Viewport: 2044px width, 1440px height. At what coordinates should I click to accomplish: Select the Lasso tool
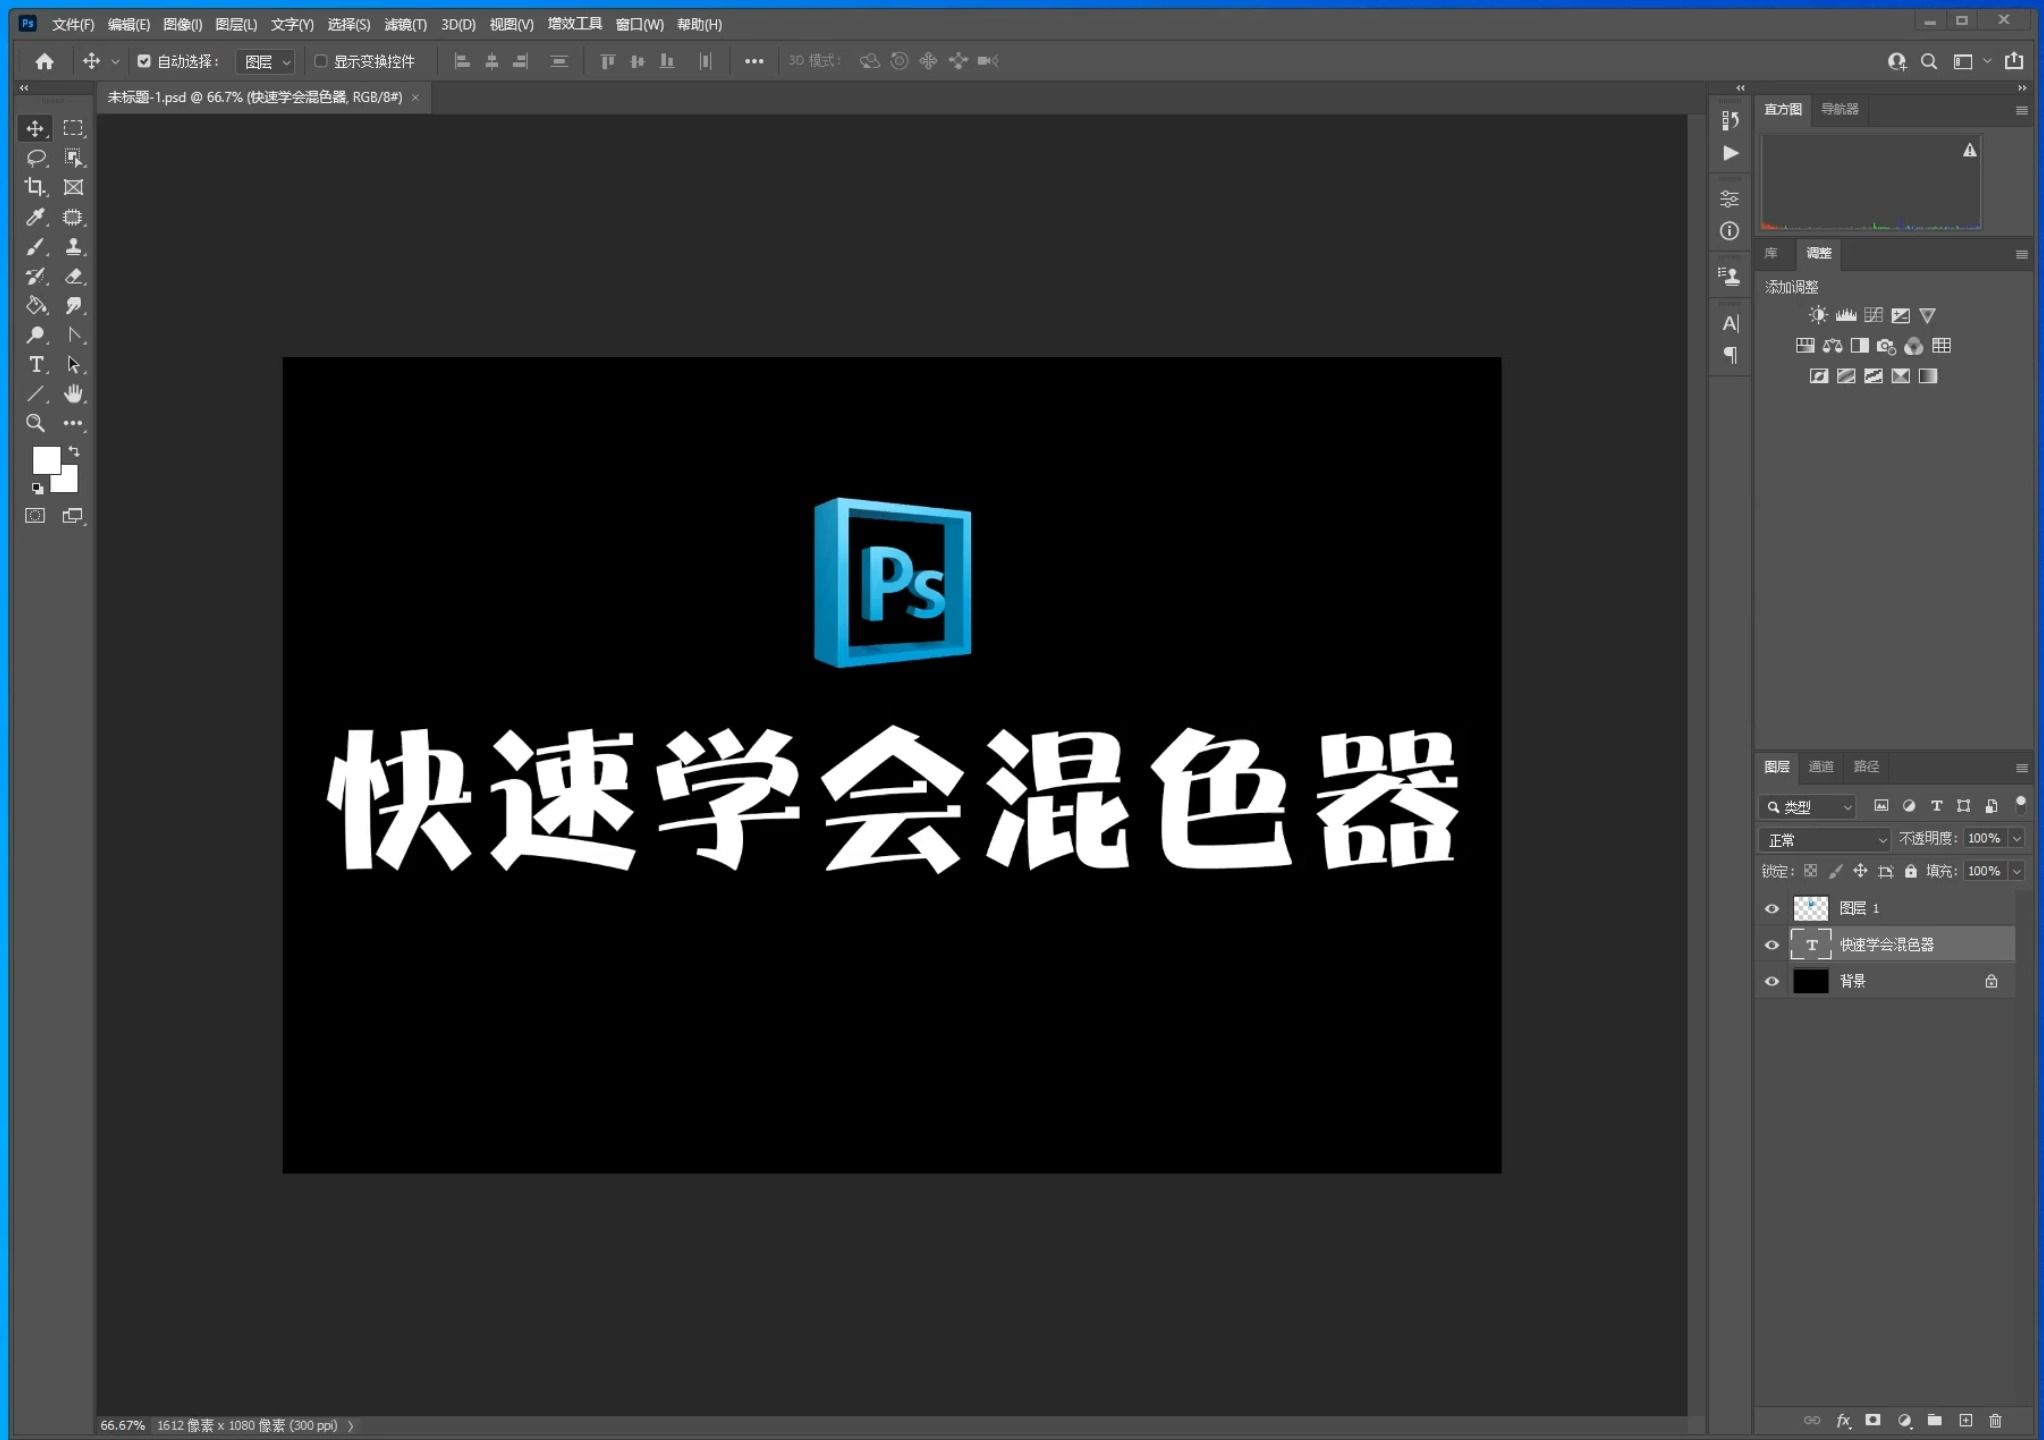pyautogui.click(x=36, y=158)
